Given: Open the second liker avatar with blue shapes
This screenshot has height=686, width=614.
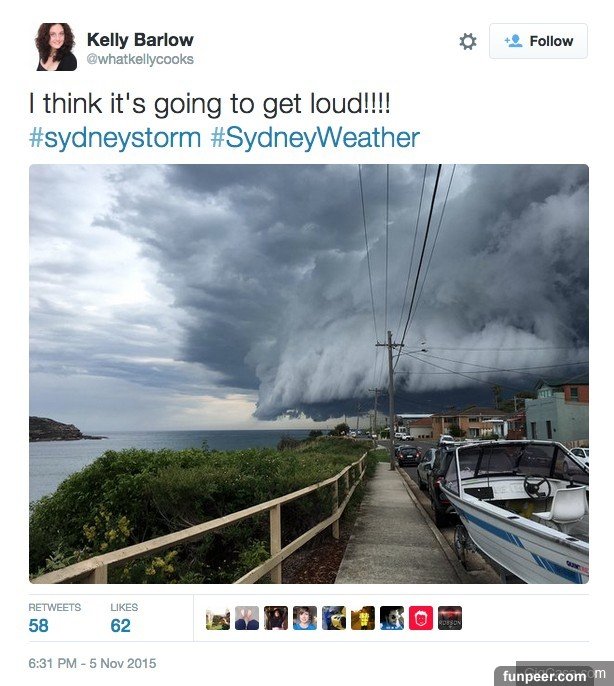Looking at the screenshot, I should pyautogui.click(x=247, y=618).
